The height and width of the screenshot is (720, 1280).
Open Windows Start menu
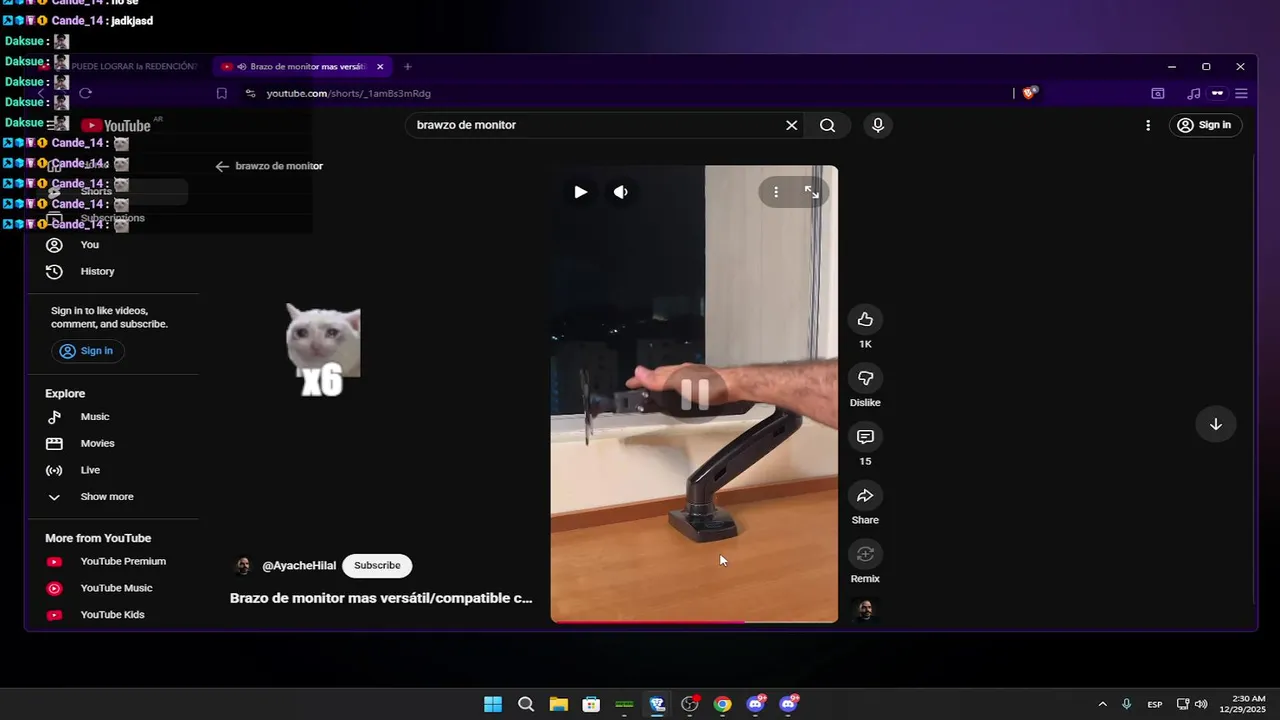click(493, 704)
